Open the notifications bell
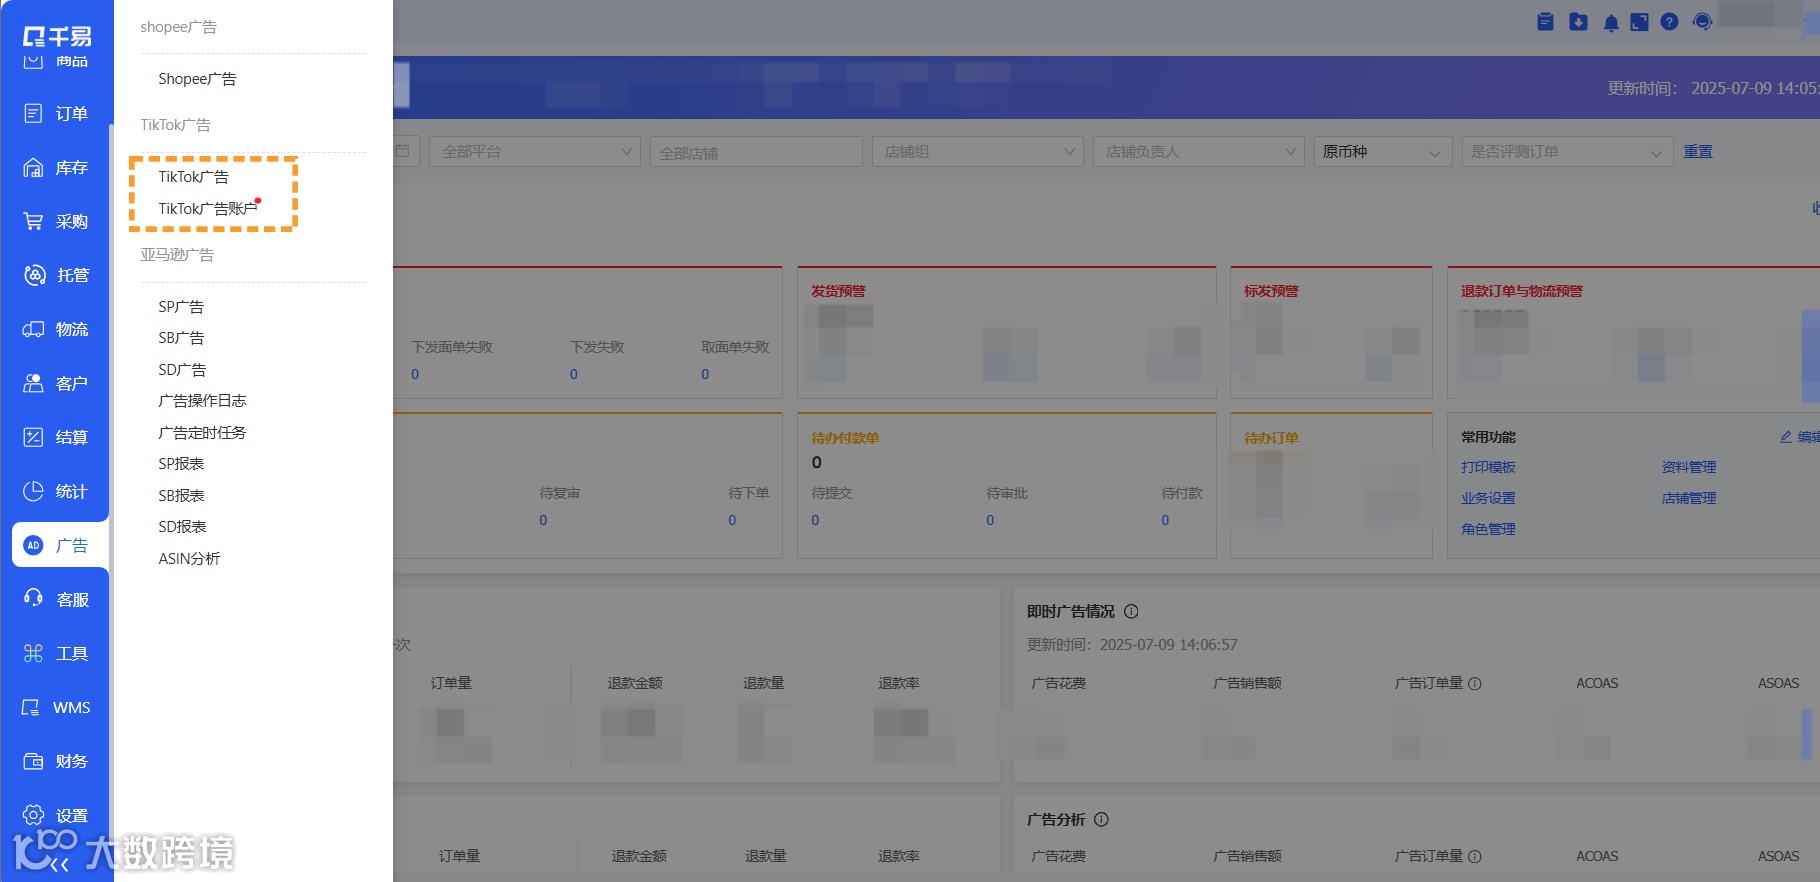Screen dimensions: 1820x882 point(1611,23)
